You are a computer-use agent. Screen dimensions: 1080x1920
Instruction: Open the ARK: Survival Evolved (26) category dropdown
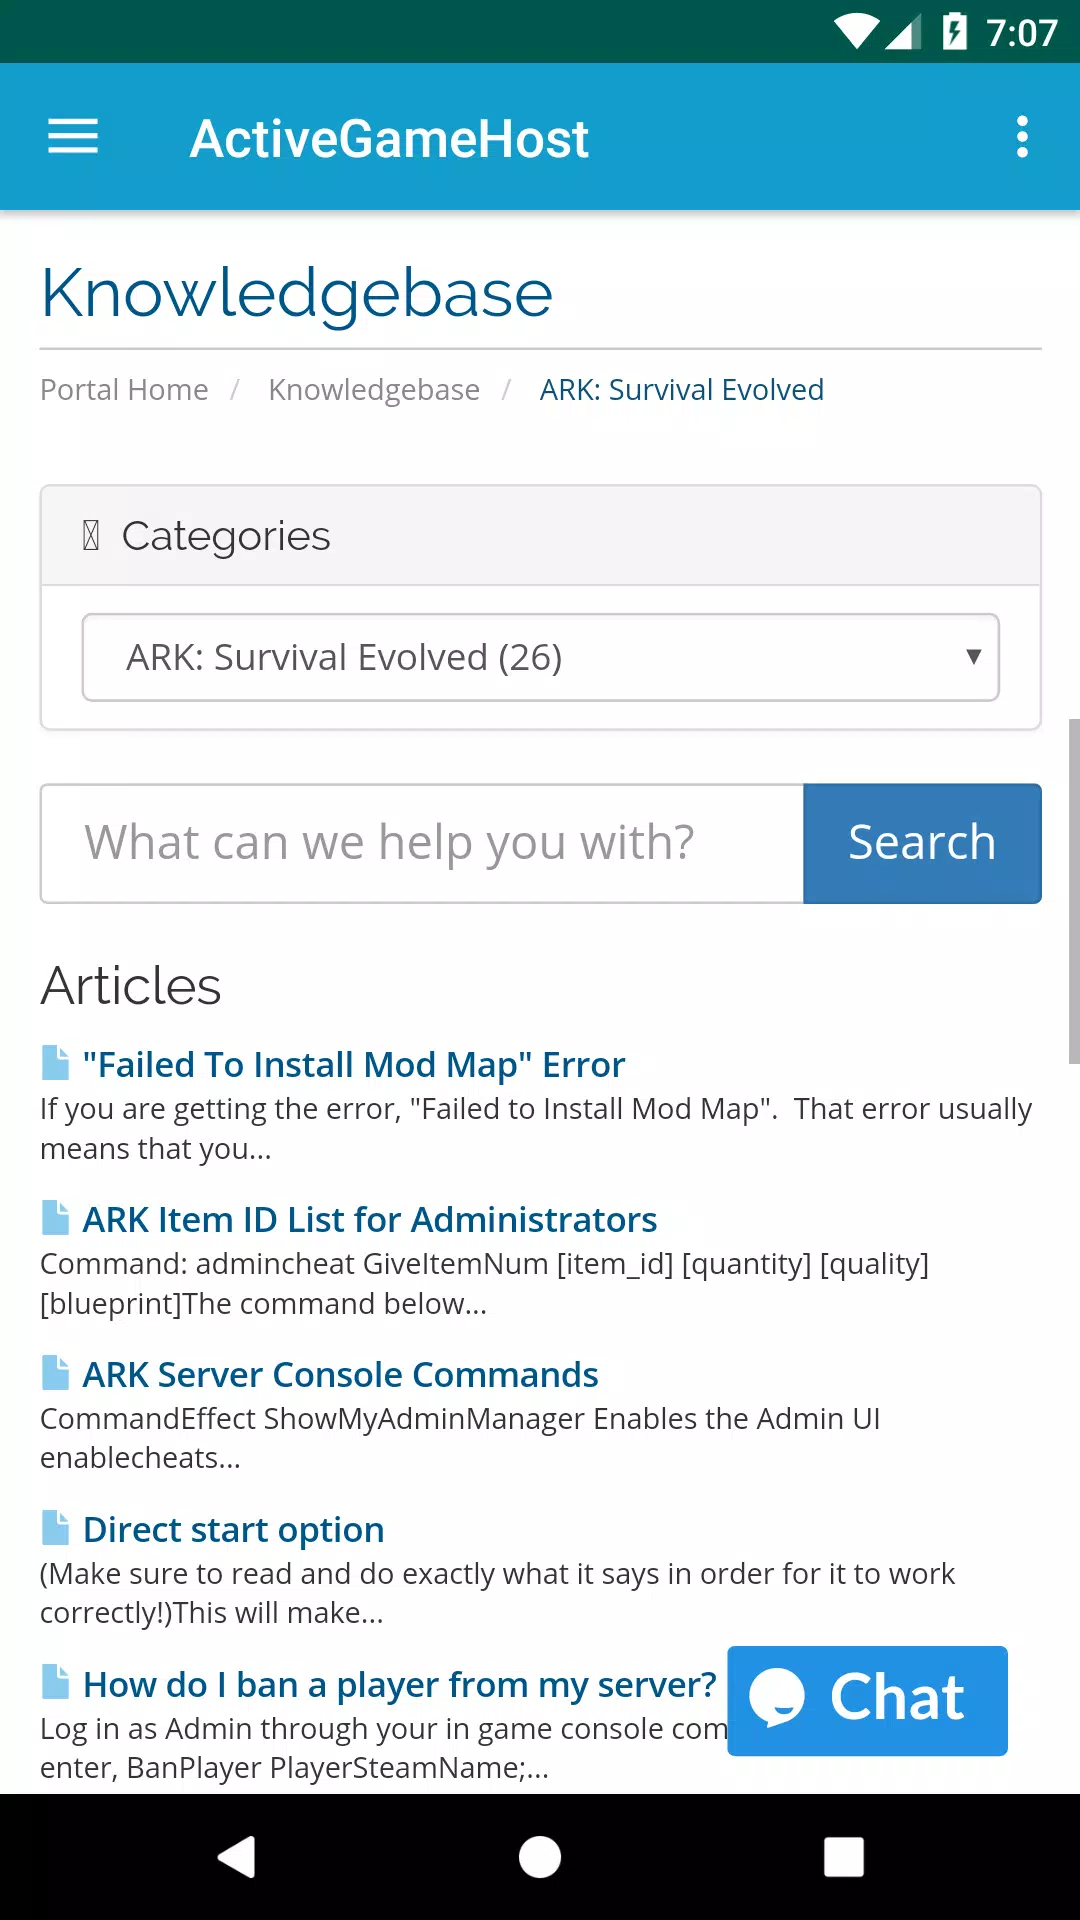tap(540, 657)
